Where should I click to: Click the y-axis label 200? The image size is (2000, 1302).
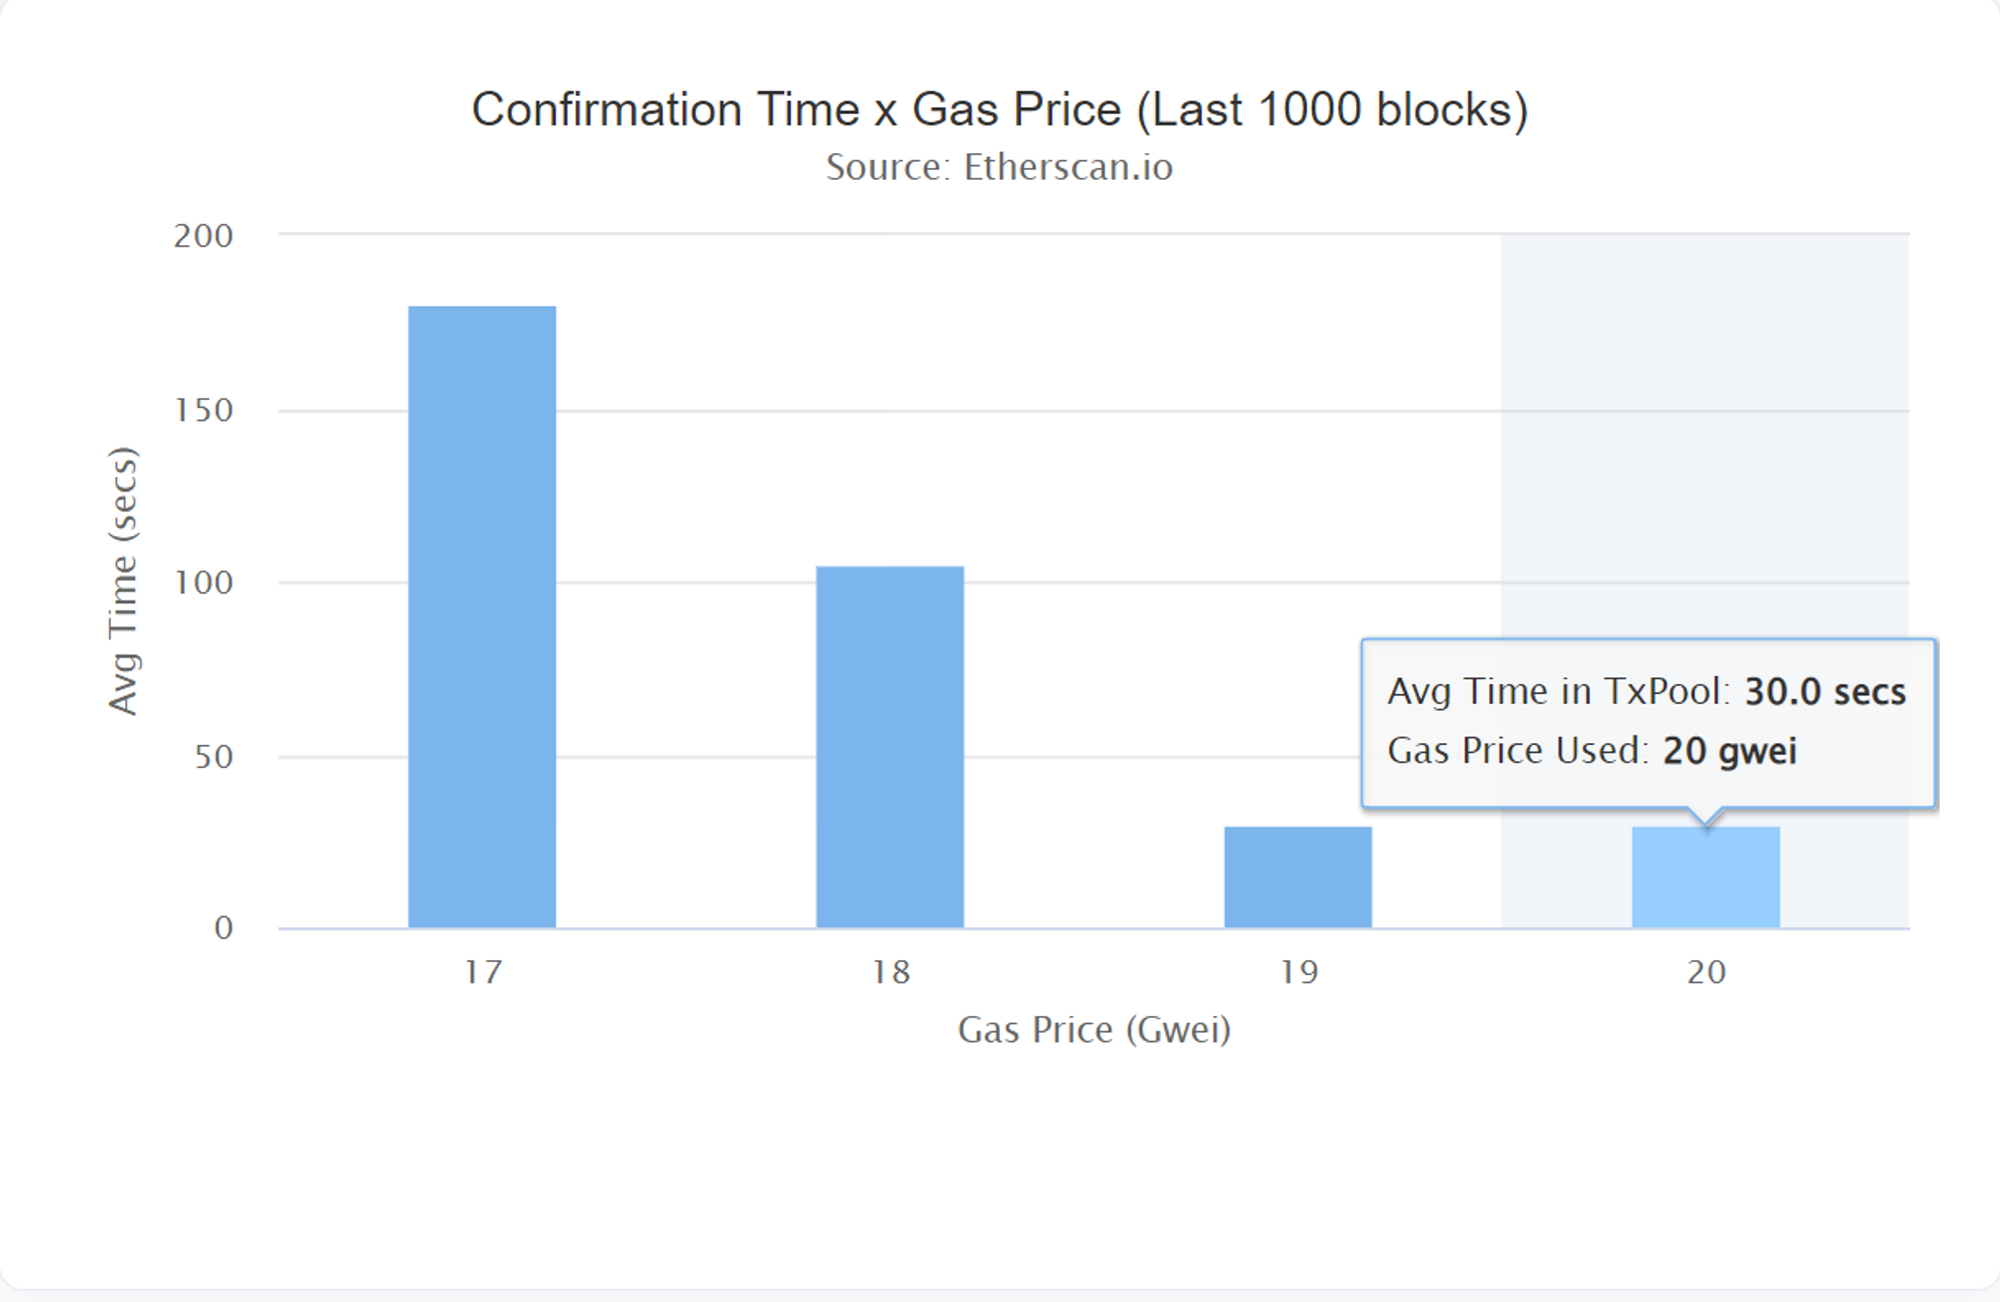[203, 236]
